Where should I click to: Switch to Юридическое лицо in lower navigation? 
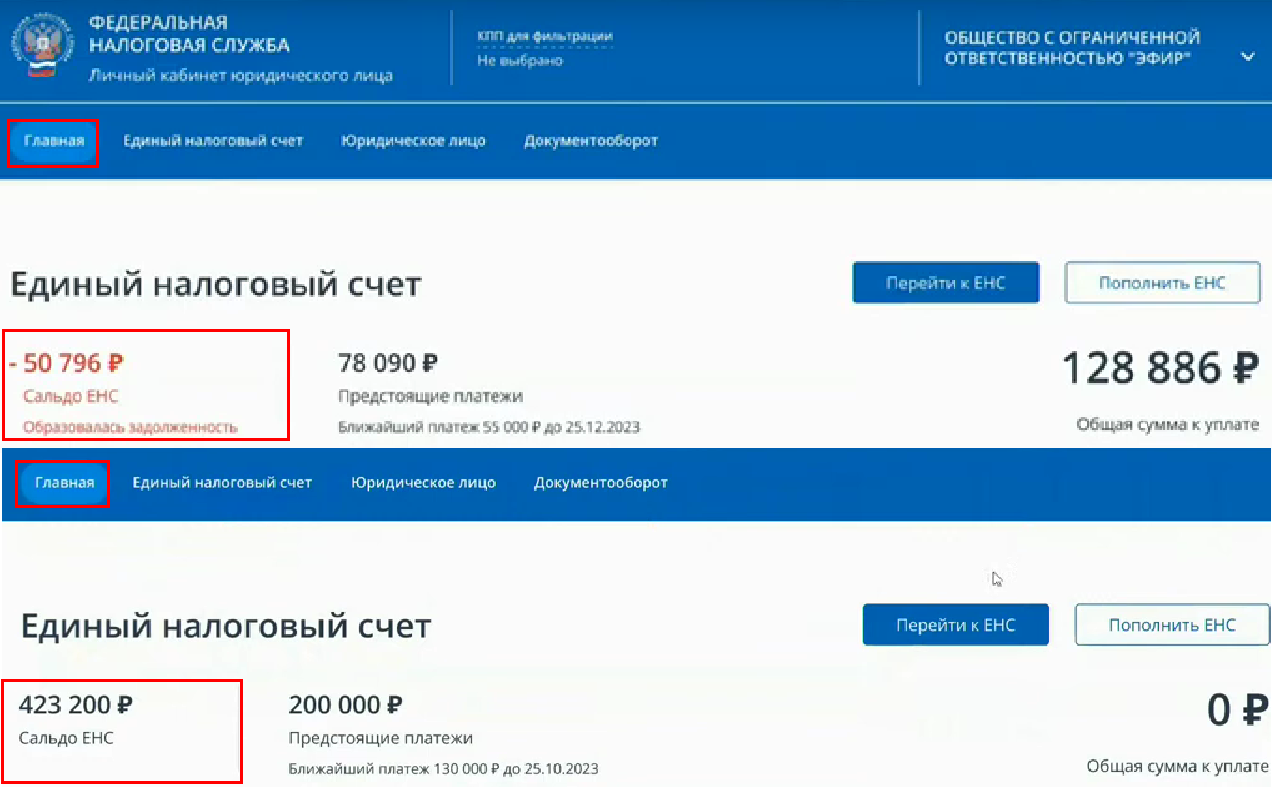[x=423, y=483]
